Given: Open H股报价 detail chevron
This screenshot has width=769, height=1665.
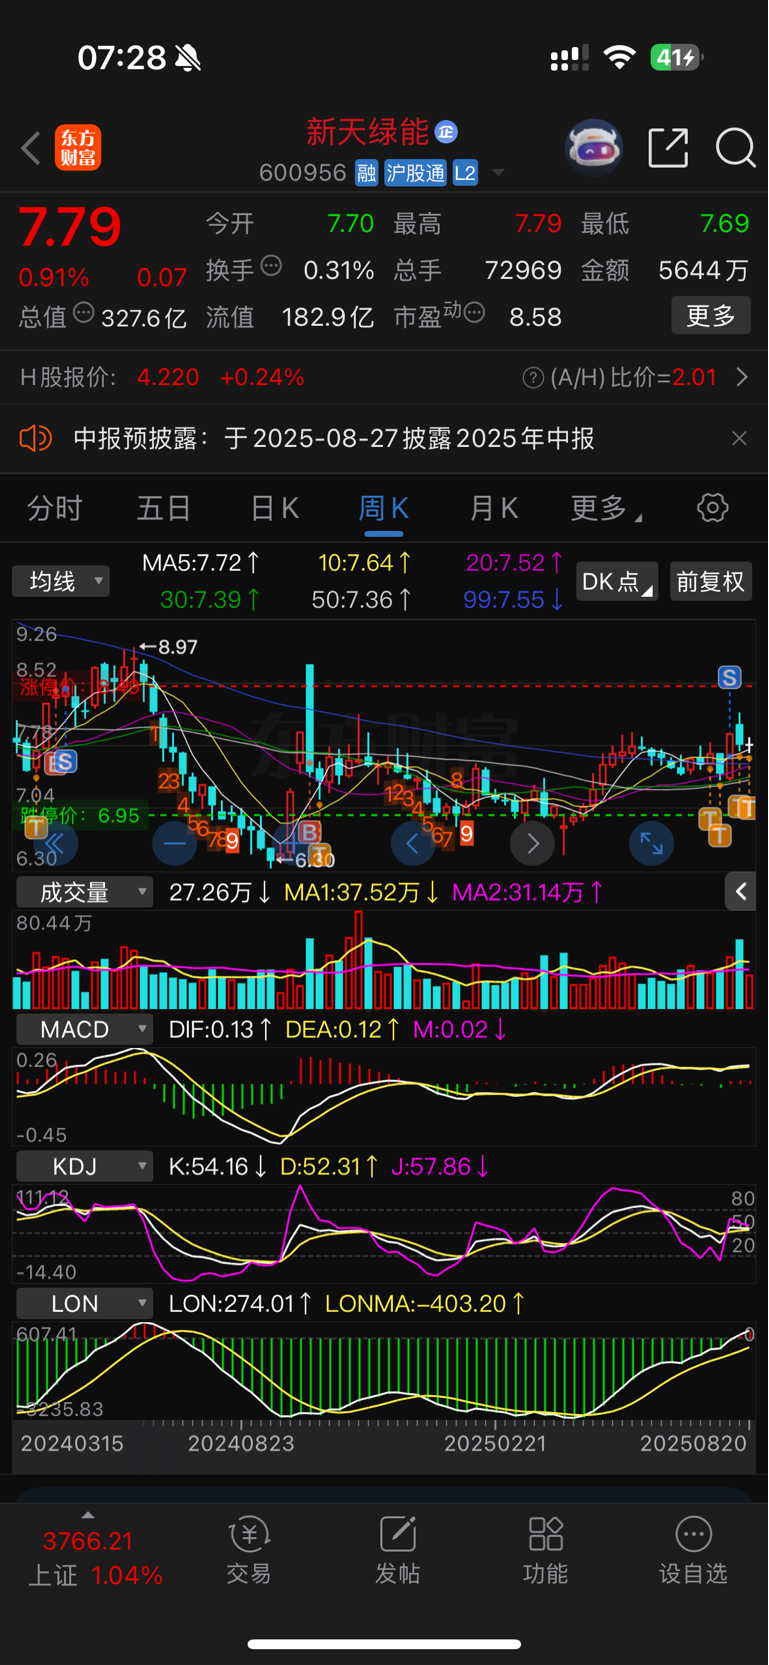Looking at the screenshot, I should click(x=742, y=378).
